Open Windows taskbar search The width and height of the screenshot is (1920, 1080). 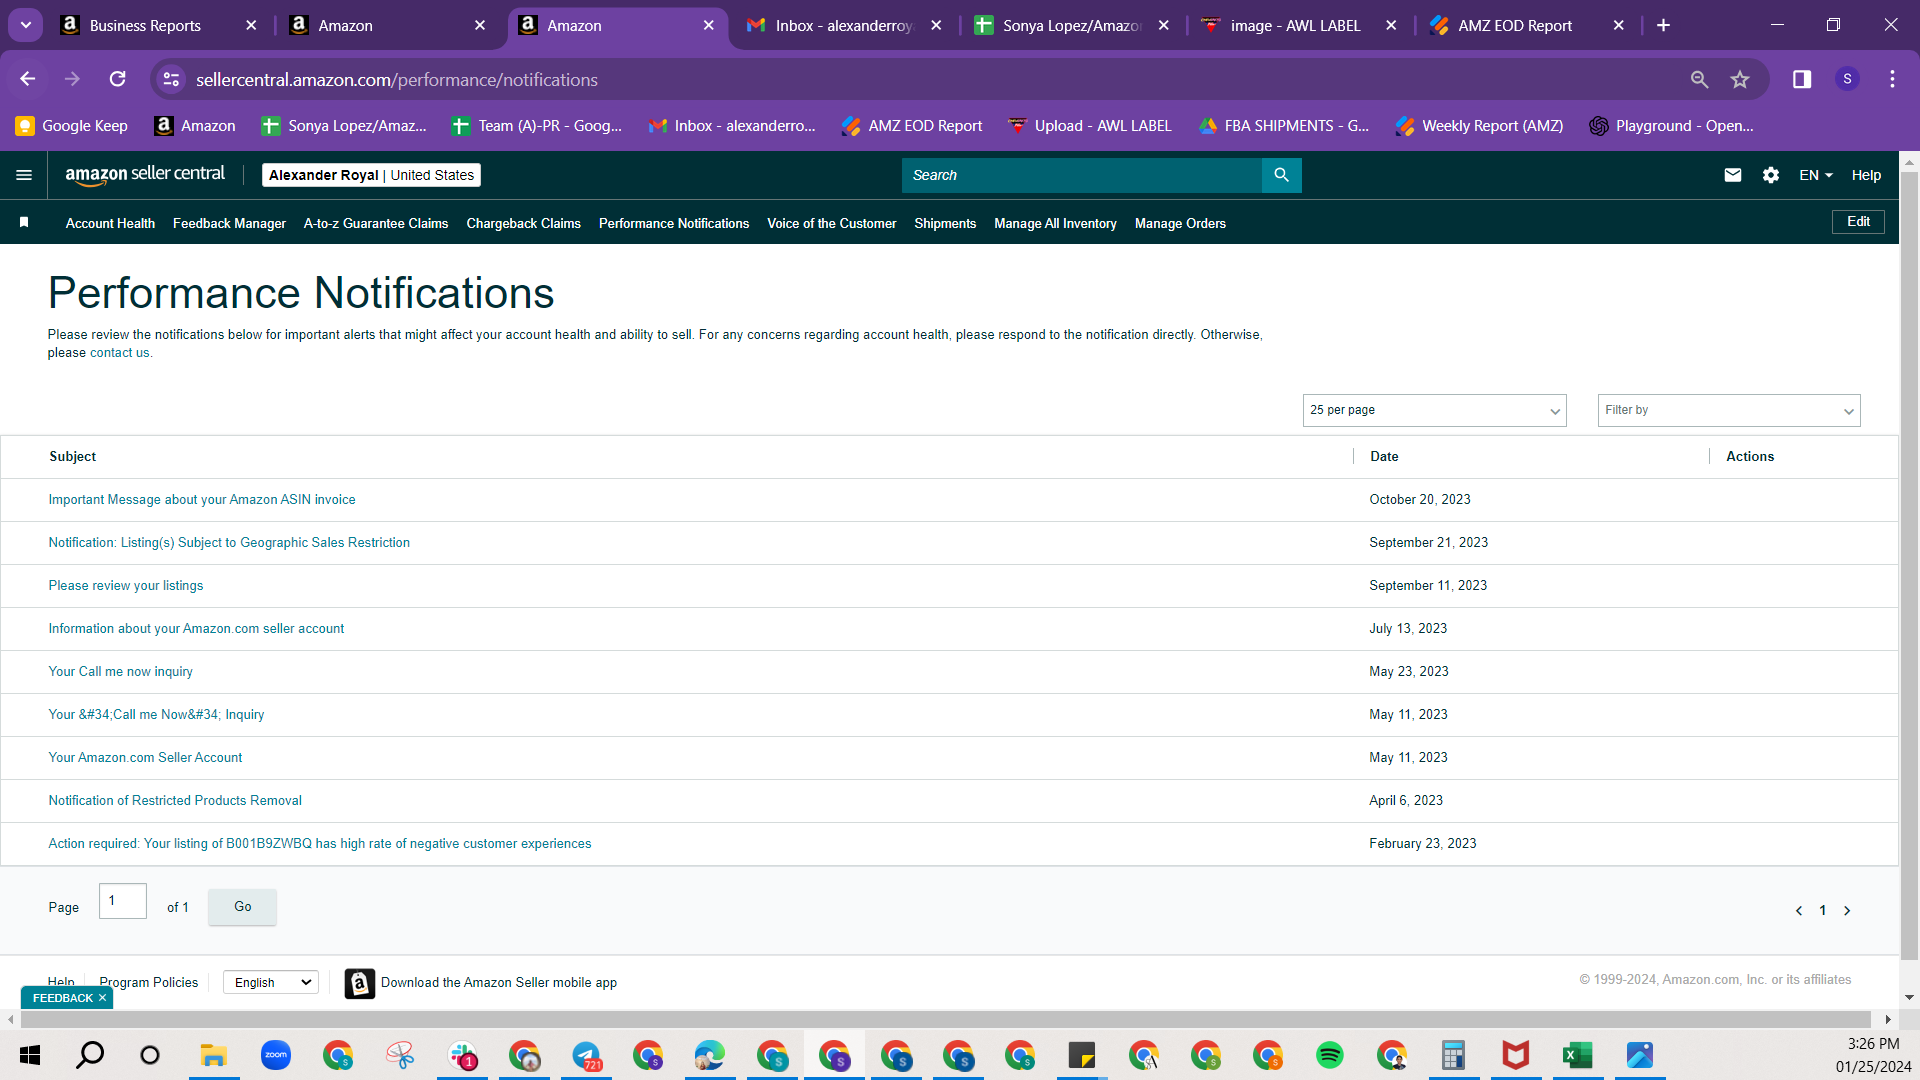point(90,1055)
